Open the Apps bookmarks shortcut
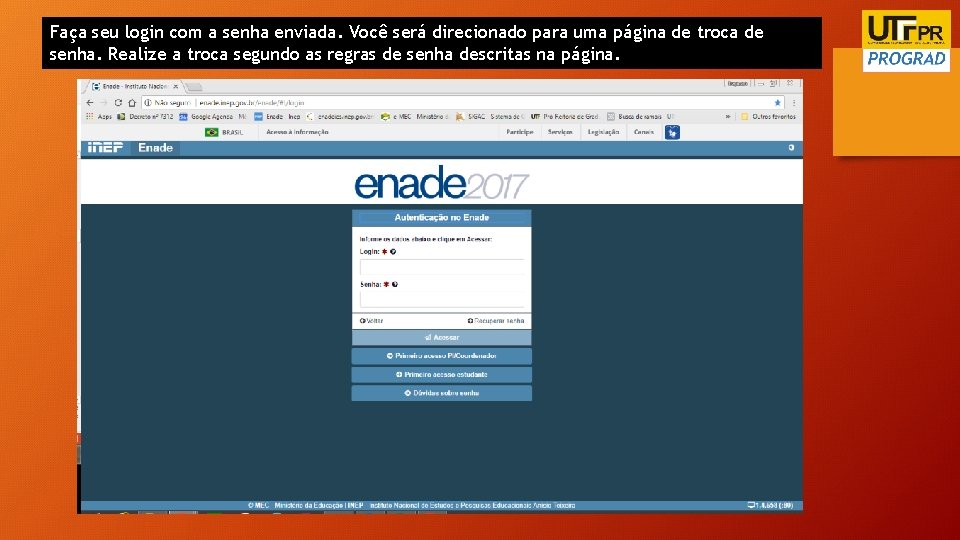Image resolution: width=960 pixels, height=540 pixels. pos(99,116)
